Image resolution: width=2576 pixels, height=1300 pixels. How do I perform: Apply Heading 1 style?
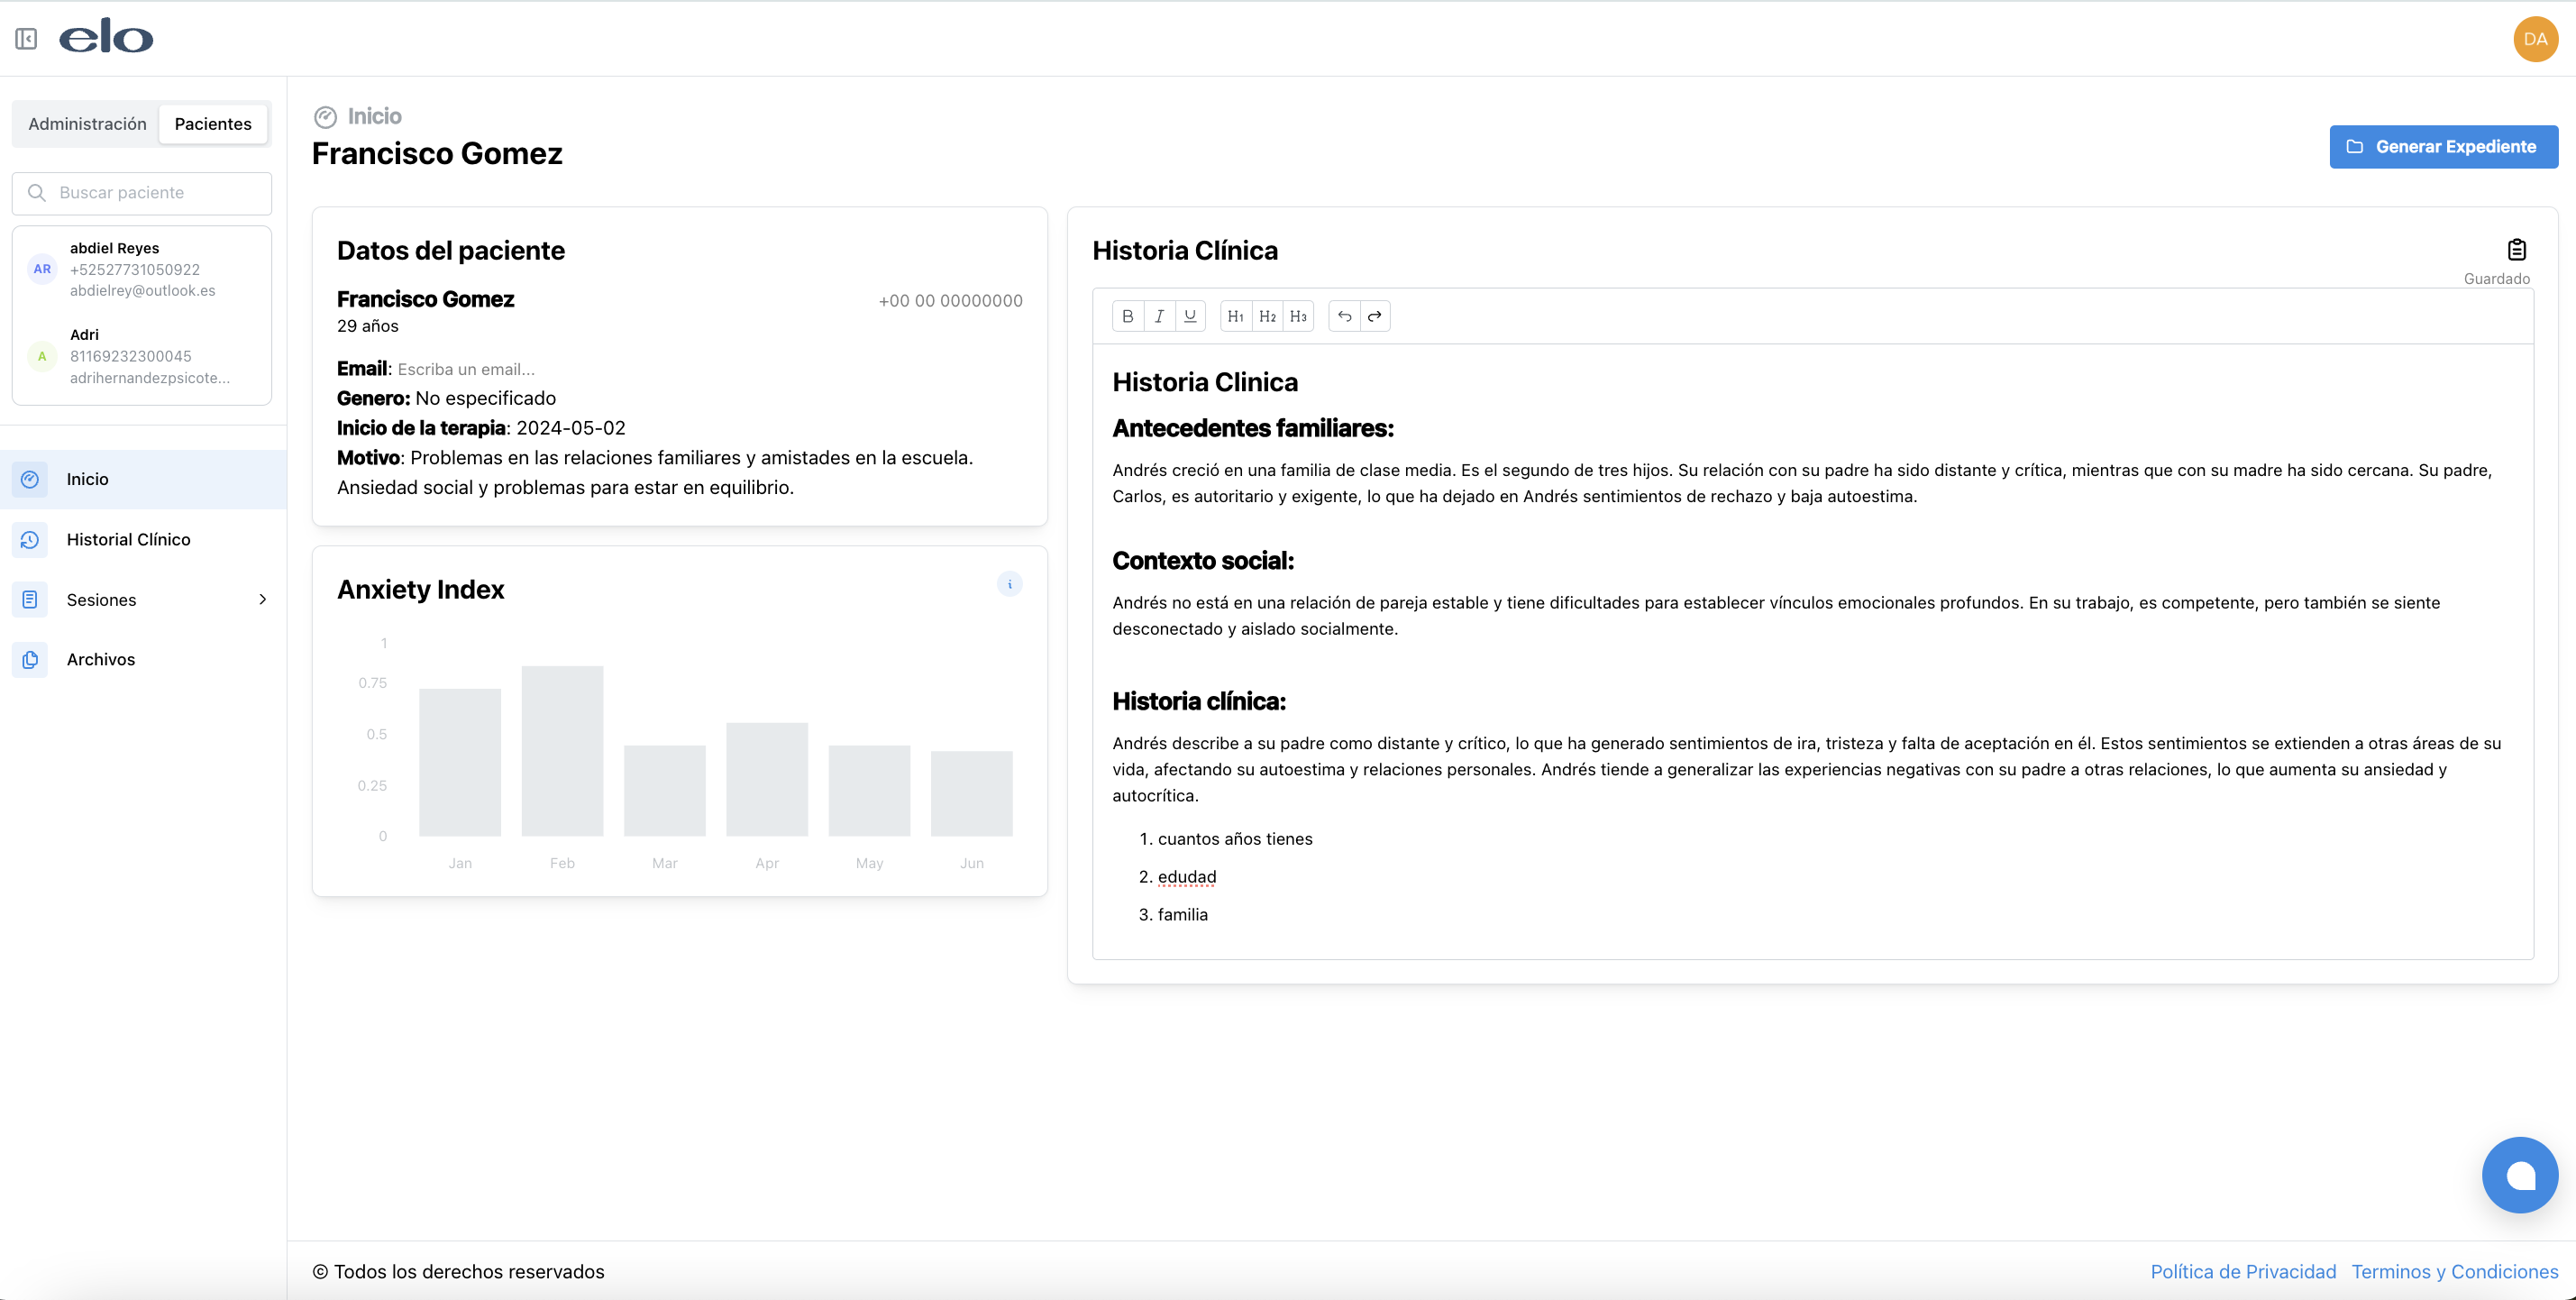pos(1236,316)
